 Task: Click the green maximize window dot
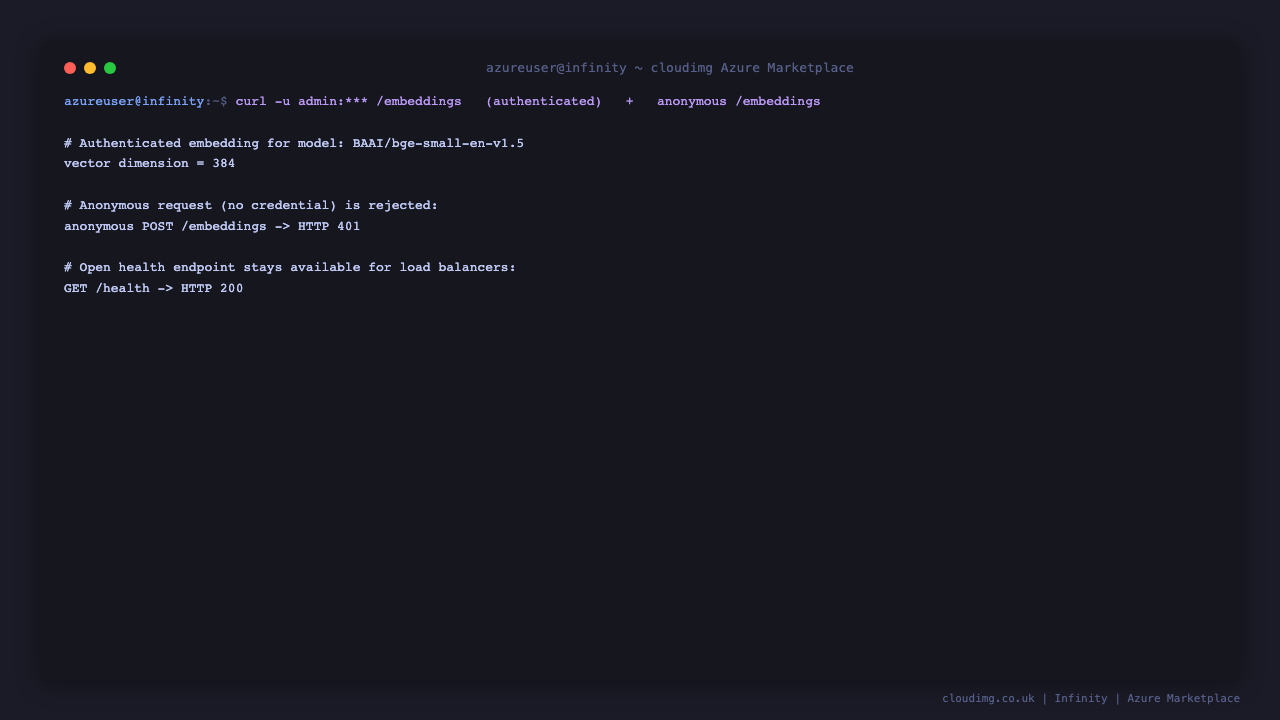[x=110, y=68]
